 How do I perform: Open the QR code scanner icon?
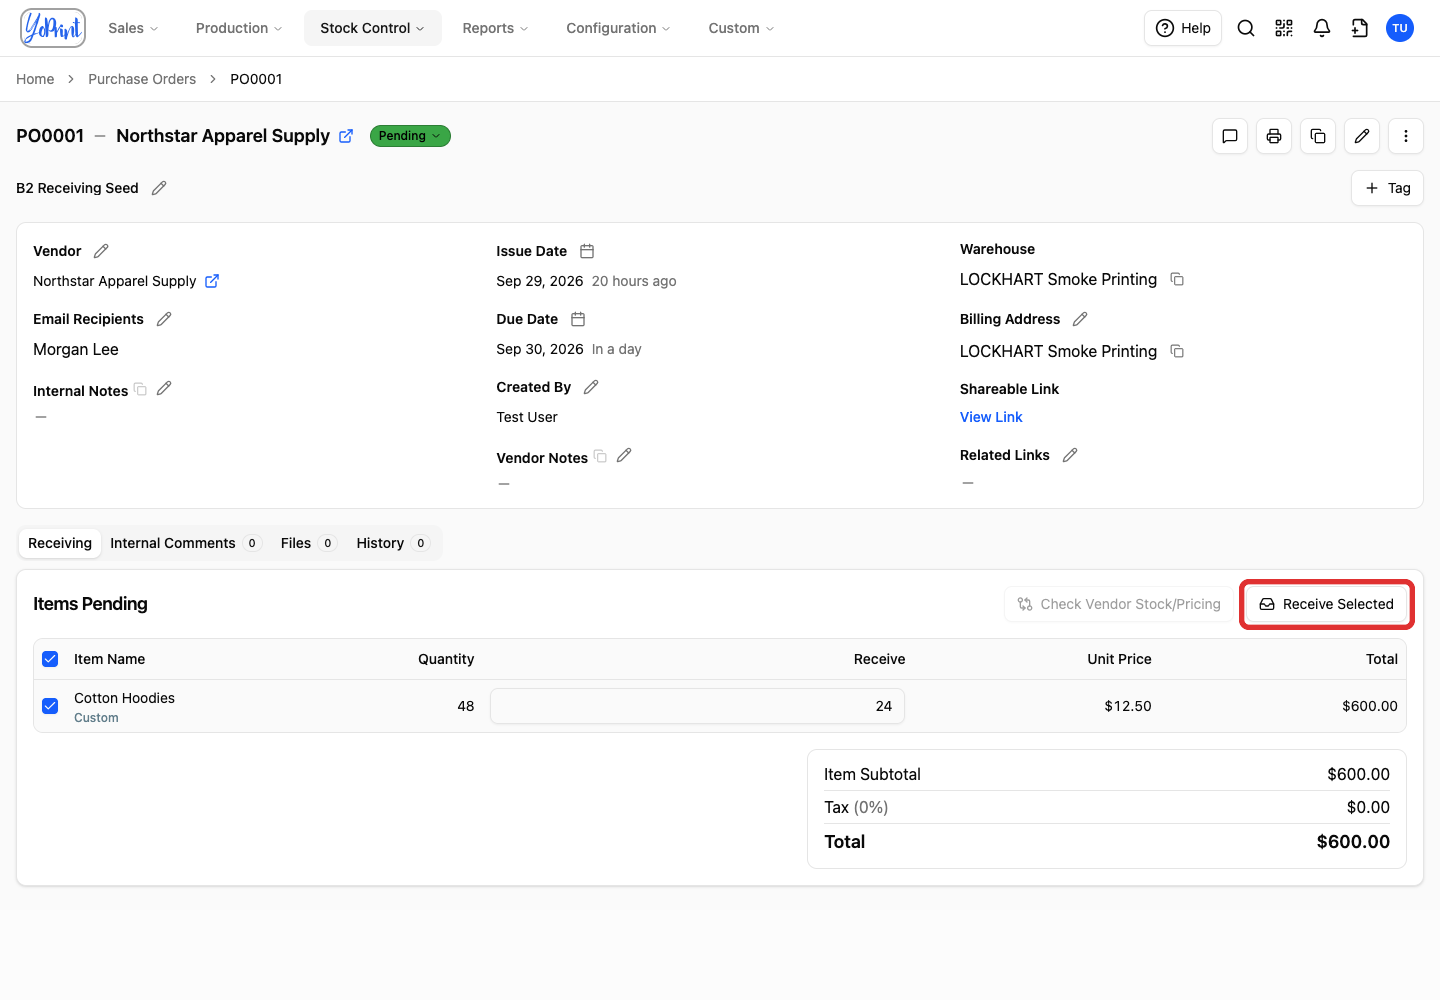pyautogui.click(x=1284, y=28)
